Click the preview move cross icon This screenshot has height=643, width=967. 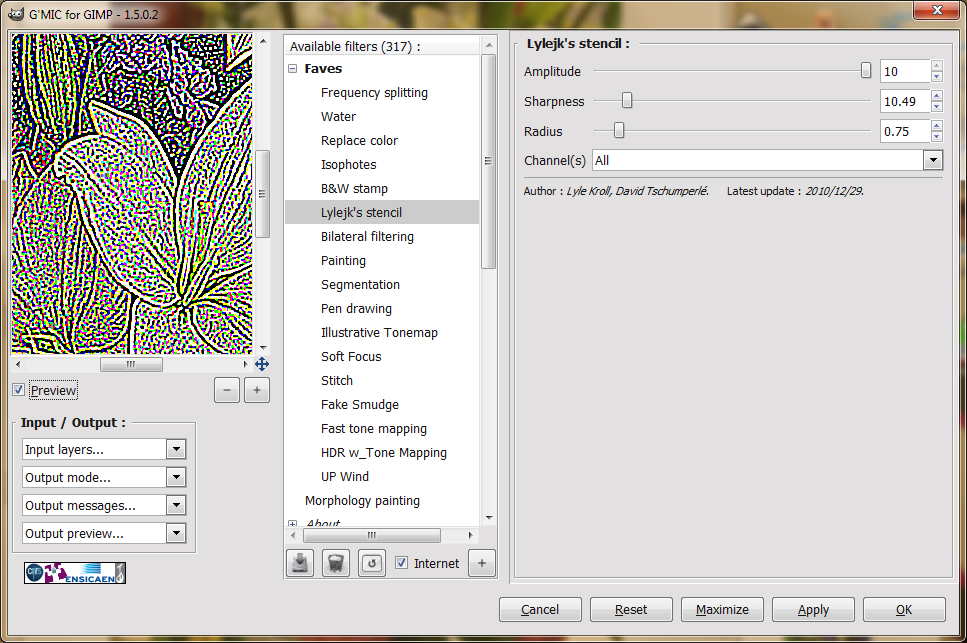(262, 364)
